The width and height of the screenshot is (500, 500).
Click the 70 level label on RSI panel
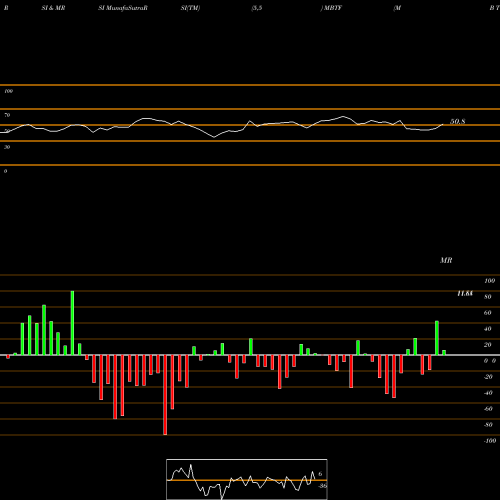[x=7, y=115]
